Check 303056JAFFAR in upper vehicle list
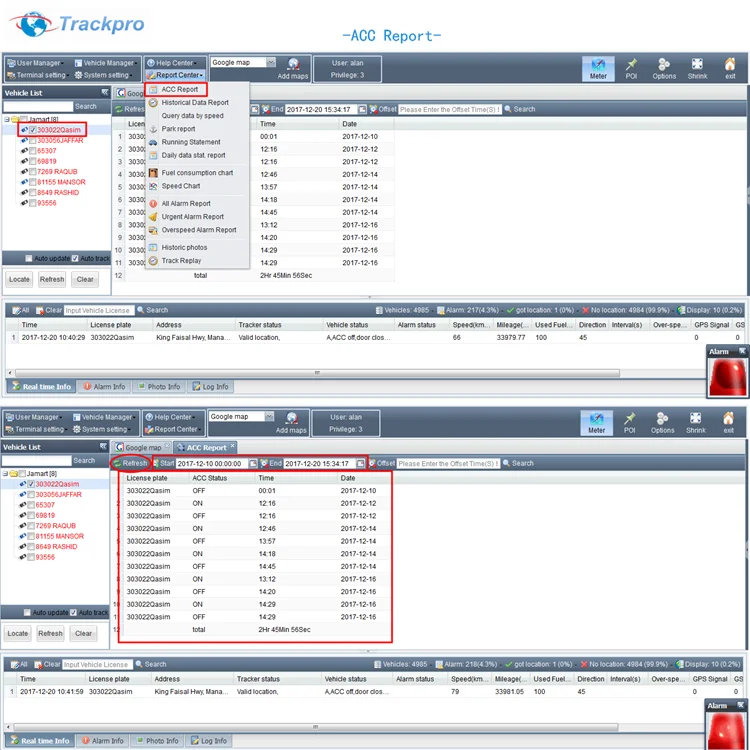This screenshot has height=750, width=750. coord(33,141)
